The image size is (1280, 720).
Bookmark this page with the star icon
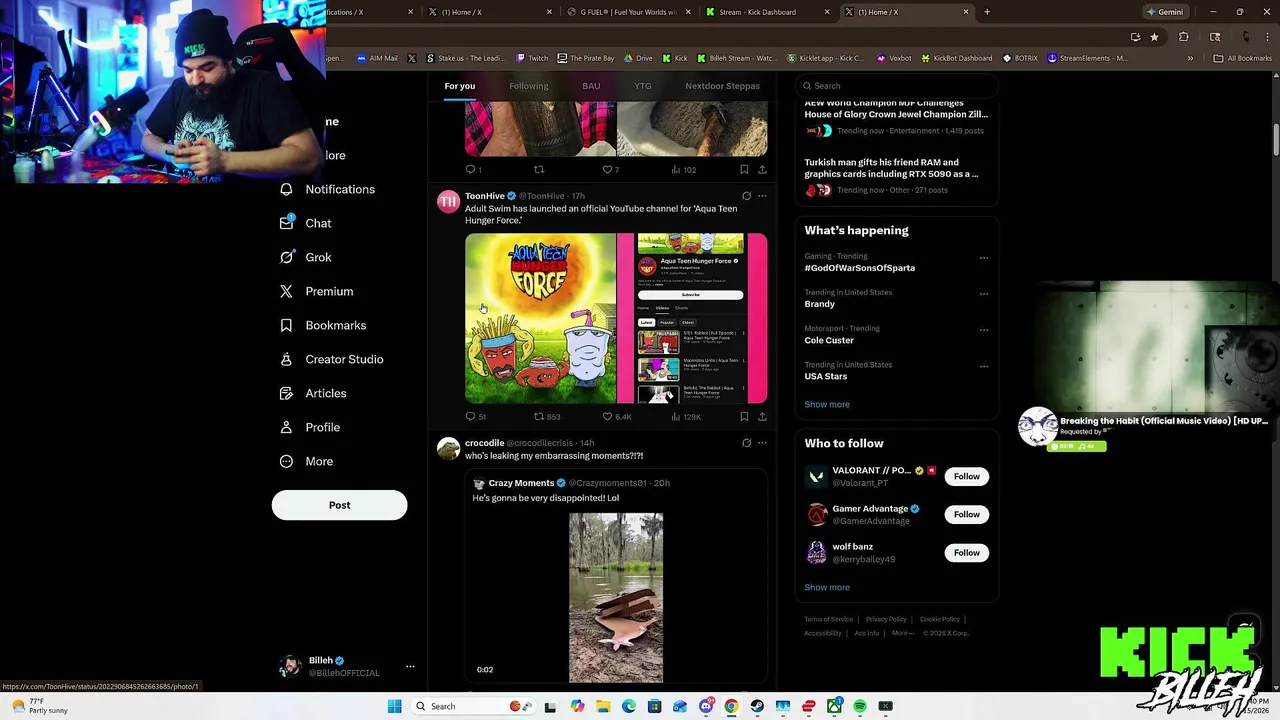point(1154,37)
